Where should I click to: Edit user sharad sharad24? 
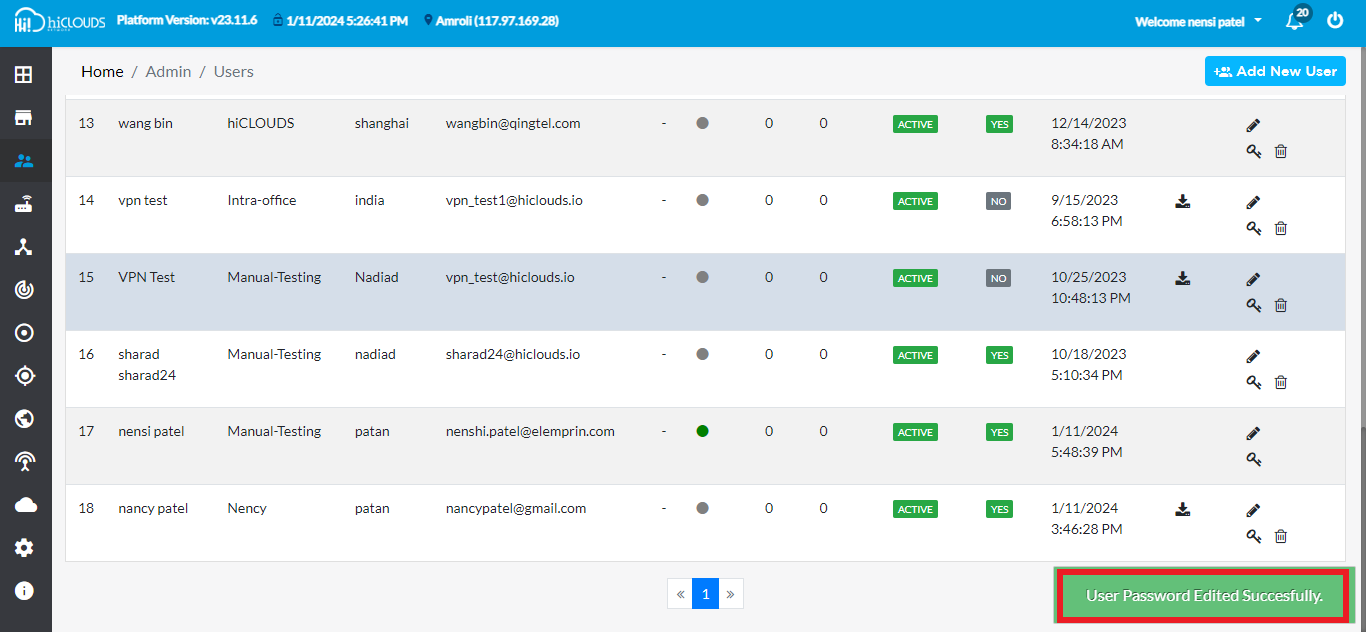pyautogui.click(x=1253, y=356)
